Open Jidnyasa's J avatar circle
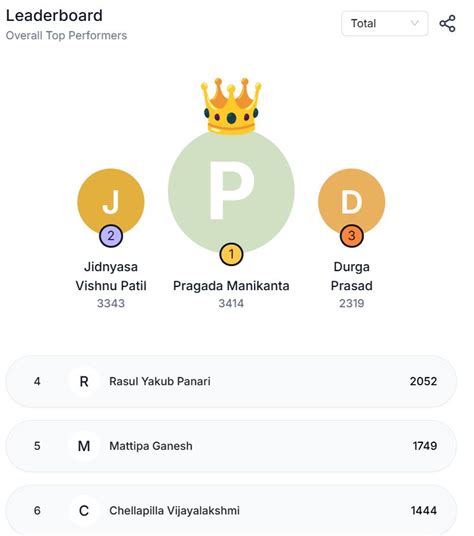The width and height of the screenshot is (474, 536). click(x=111, y=202)
